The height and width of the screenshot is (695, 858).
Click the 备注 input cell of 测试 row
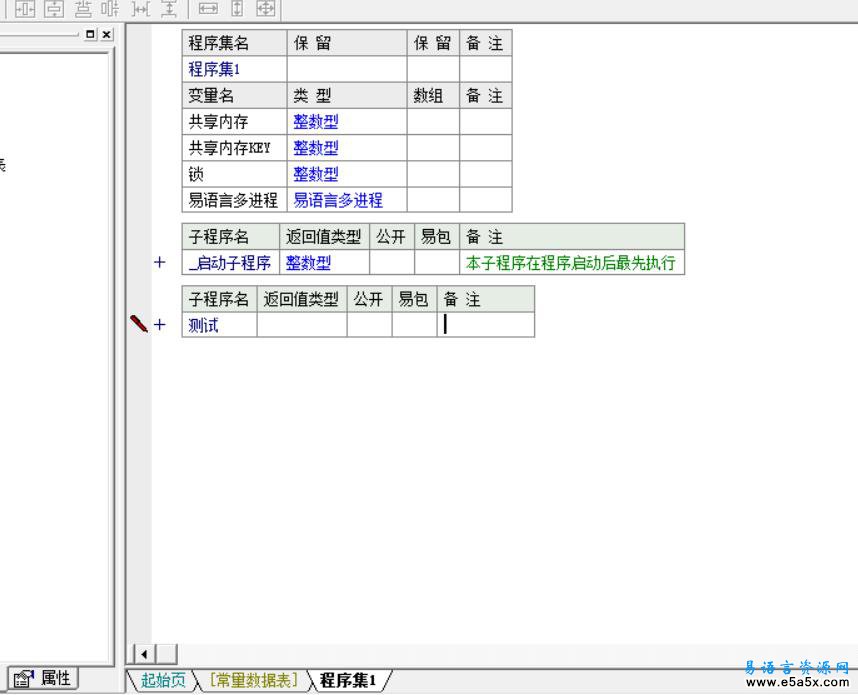click(486, 325)
